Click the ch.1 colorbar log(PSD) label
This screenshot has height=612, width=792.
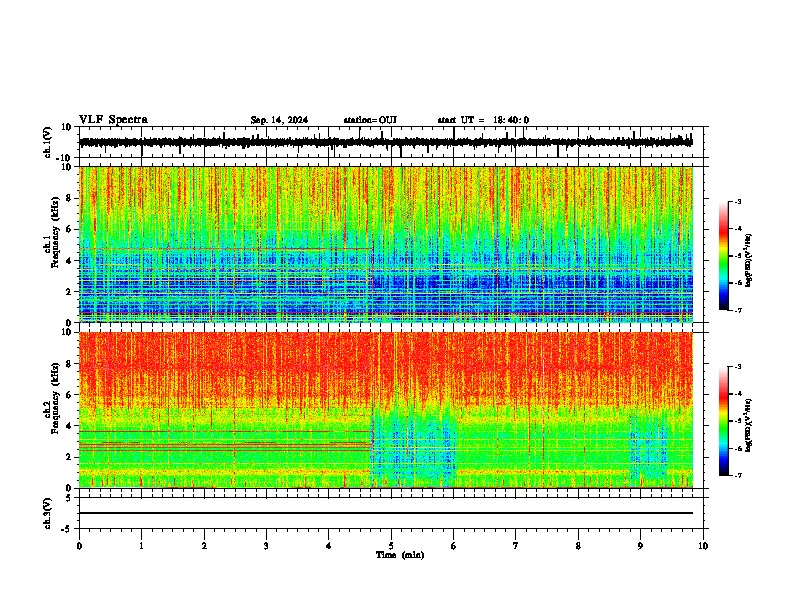pyautogui.click(x=749, y=261)
